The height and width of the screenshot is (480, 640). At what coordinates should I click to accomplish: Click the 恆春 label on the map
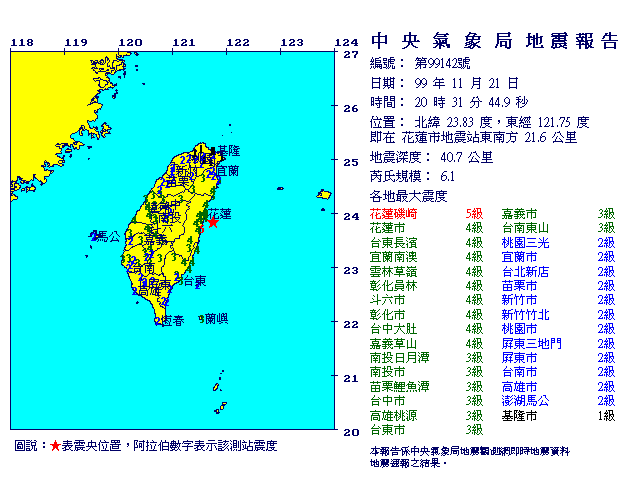(173, 321)
